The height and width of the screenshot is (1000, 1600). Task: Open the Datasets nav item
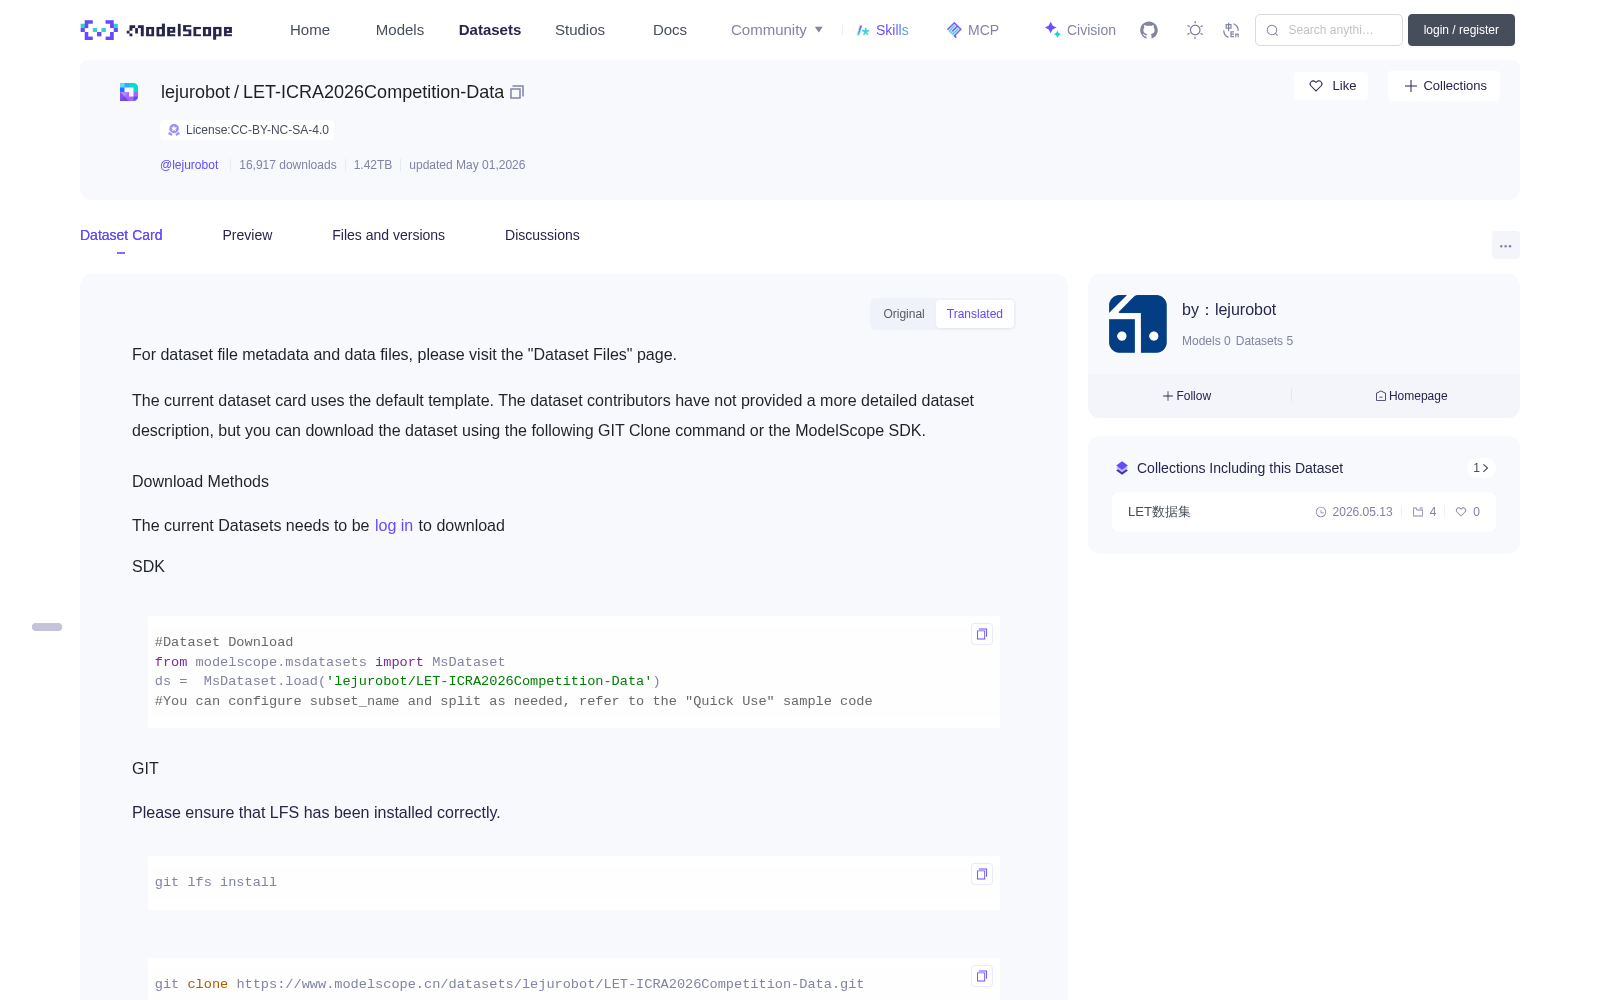tap(490, 30)
